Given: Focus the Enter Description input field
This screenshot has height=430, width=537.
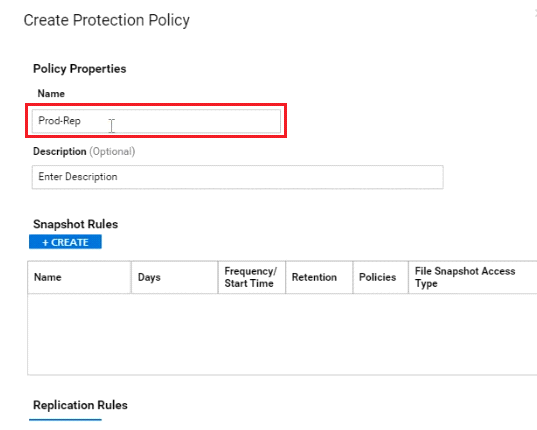Looking at the screenshot, I should click(238, 177).
